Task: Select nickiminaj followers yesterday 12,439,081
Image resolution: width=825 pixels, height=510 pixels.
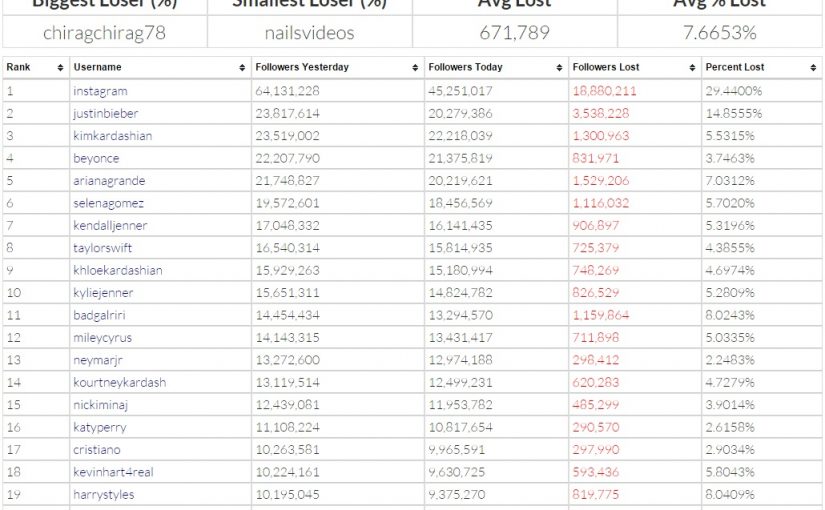Action: [x=287, y=405]
